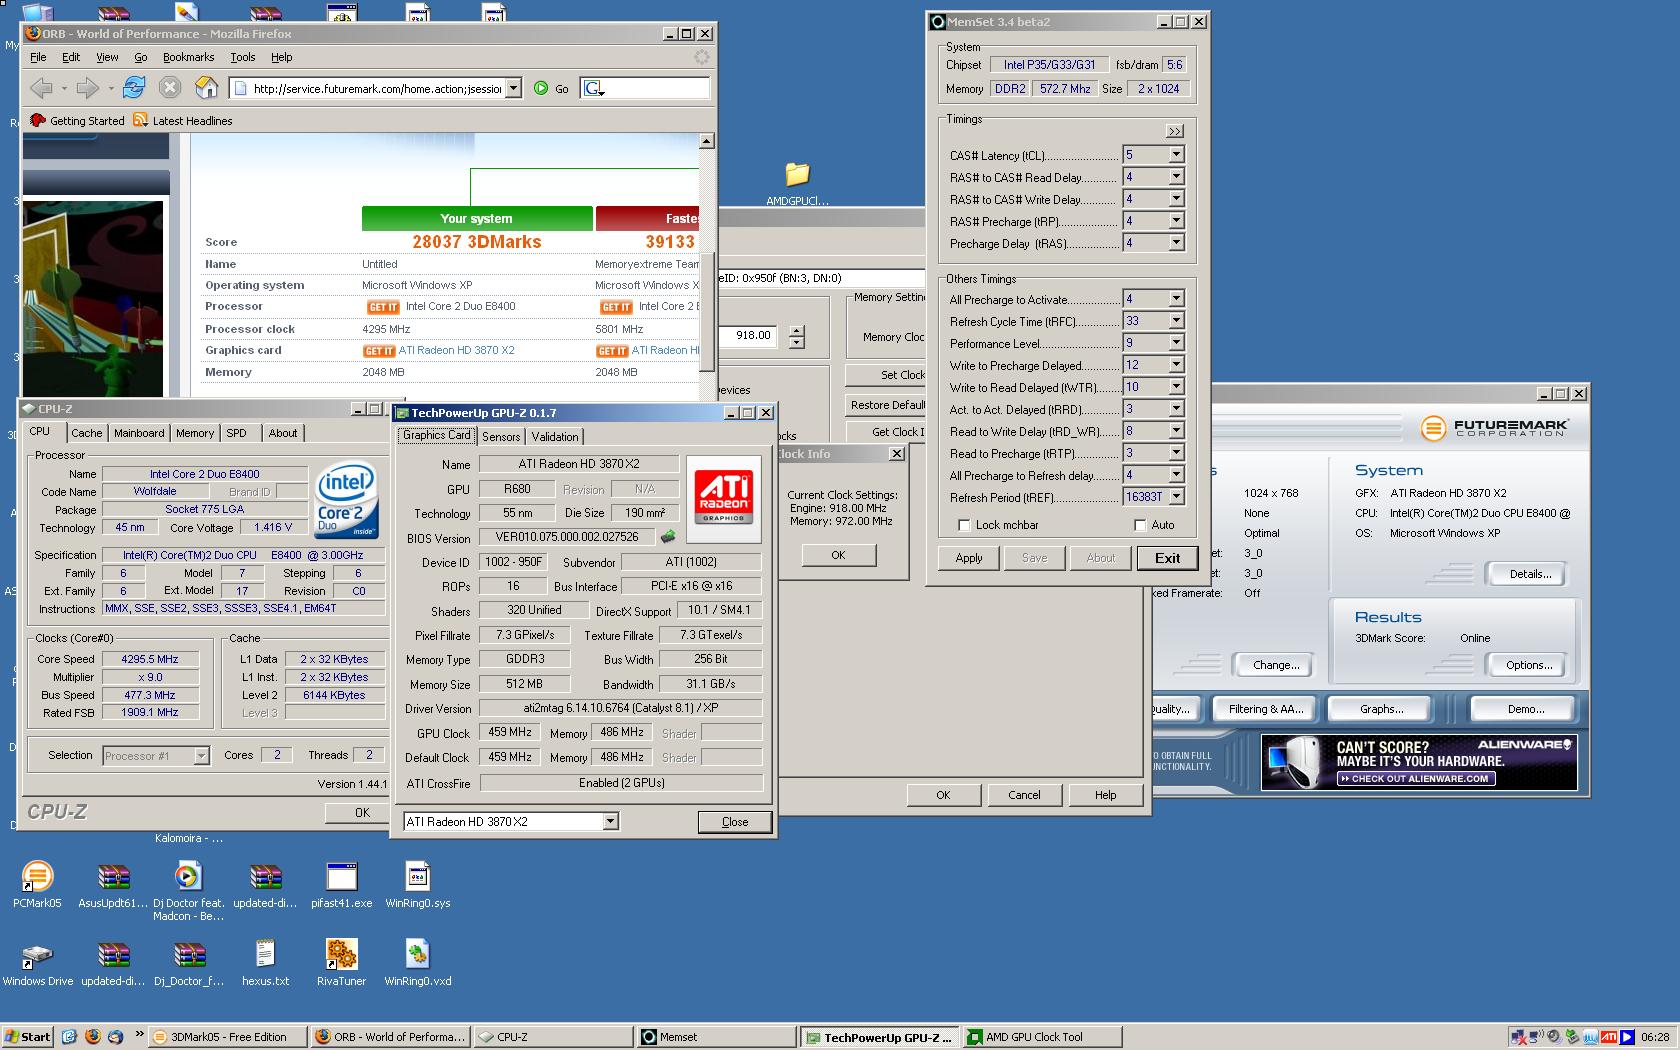Switch to GPU-Z Validation tab
1680x1050 pixels.
pos(555,437)
